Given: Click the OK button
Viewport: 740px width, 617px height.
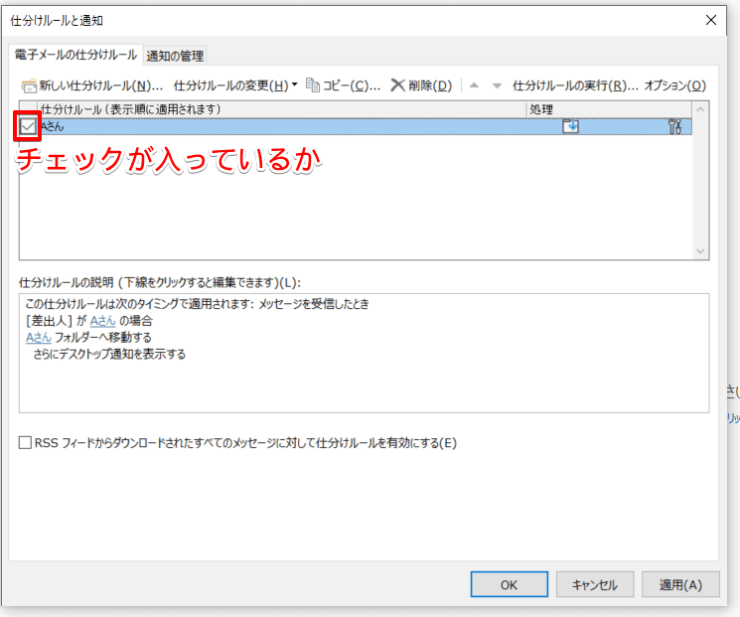Looking at the screenshot, I should coord(509,584).
